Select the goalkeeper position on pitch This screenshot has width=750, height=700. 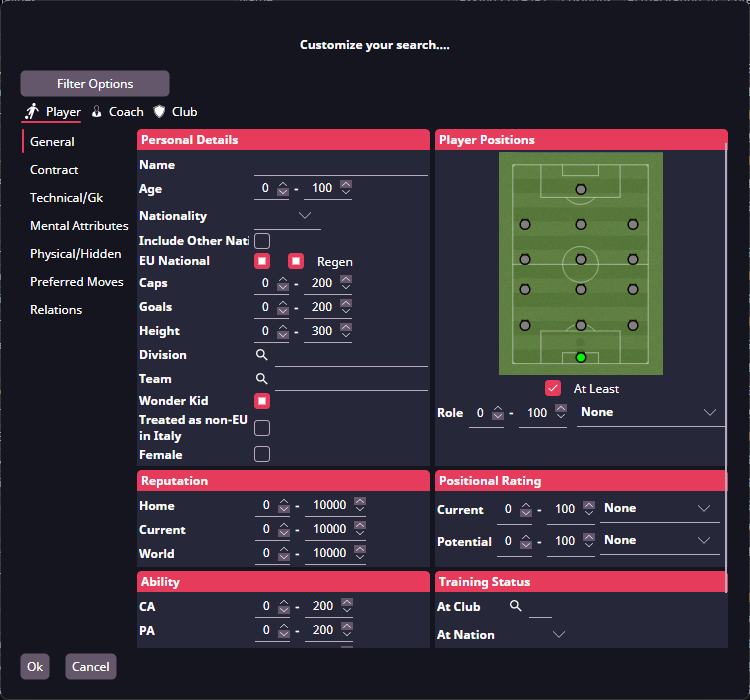(x=580, y=357)
